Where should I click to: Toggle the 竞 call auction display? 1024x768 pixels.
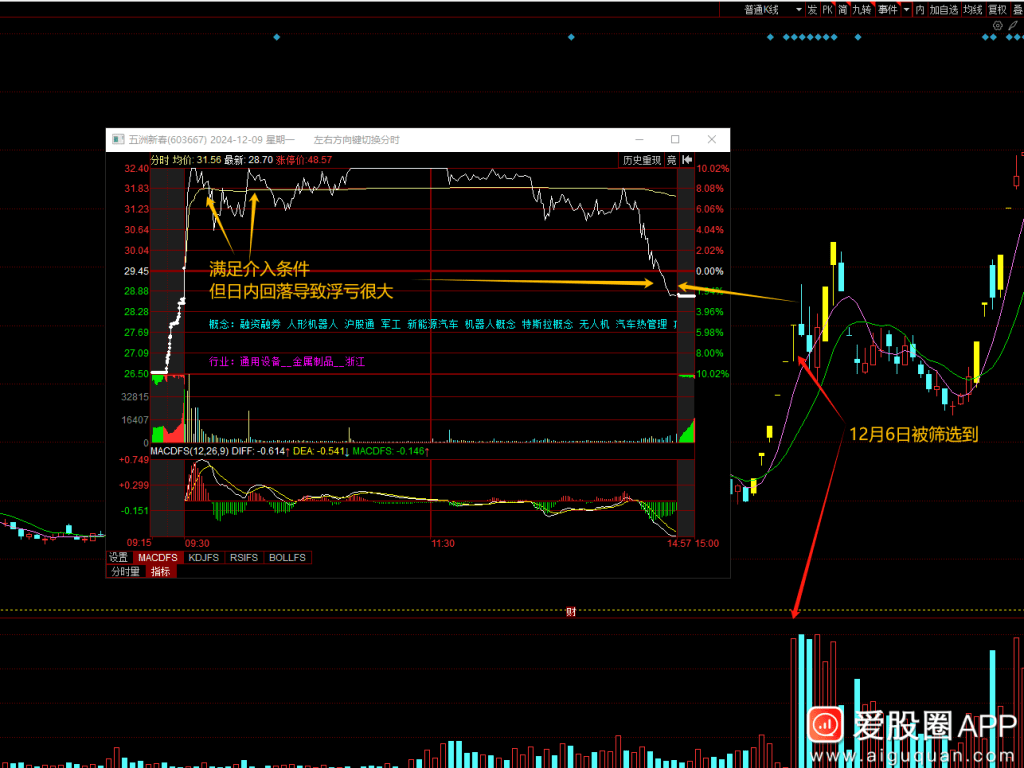[672, 160]
